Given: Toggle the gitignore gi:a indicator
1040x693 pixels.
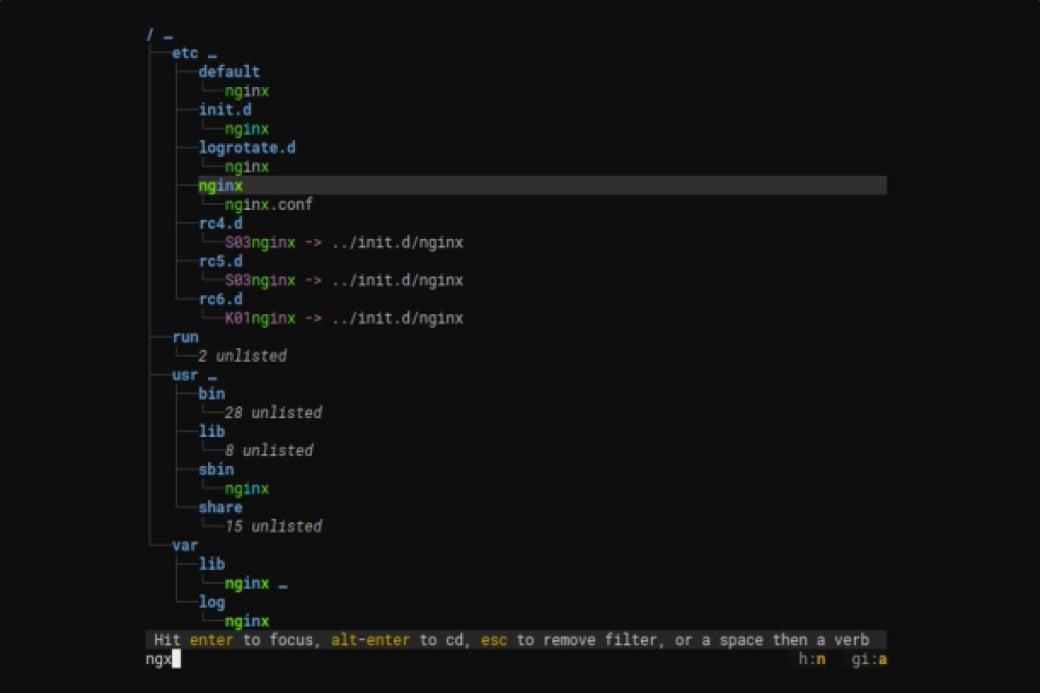Looking at the screenshot, I should point(870,659).
